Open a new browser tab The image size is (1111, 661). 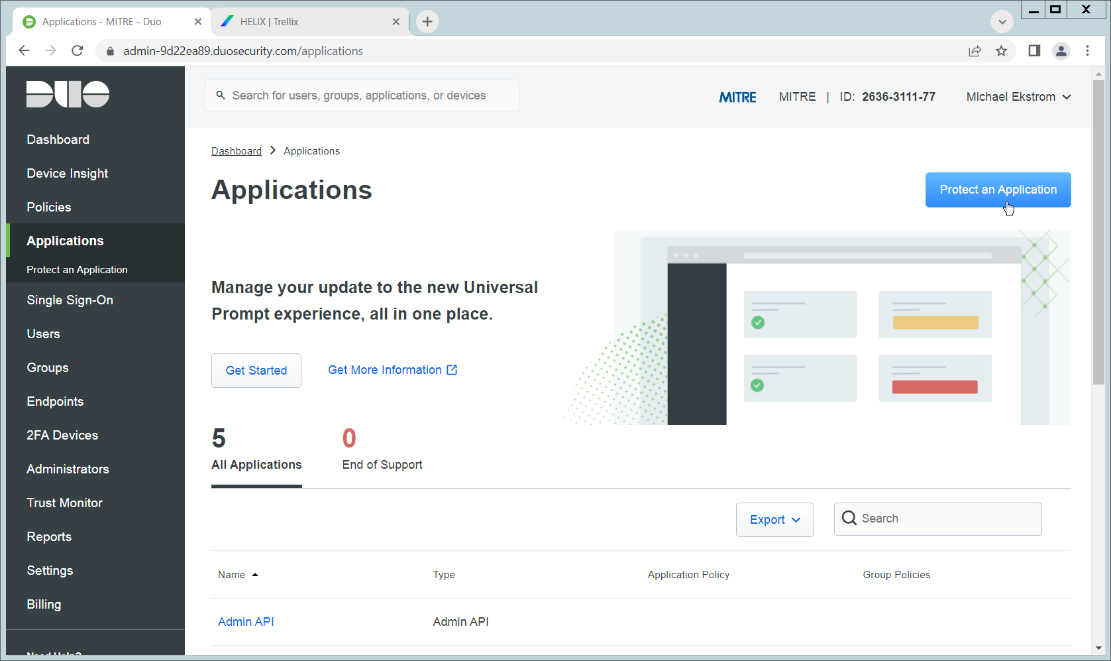click(427, 21)
